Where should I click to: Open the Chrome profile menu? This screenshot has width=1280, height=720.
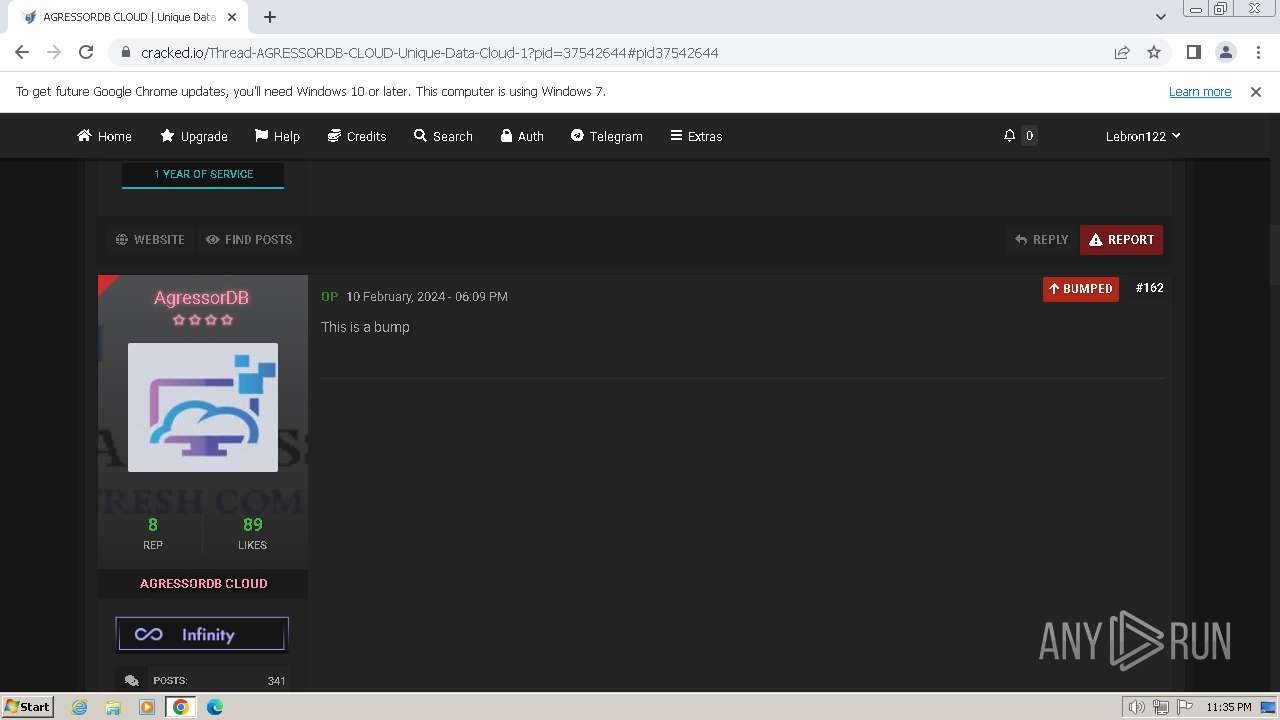click(1225, 52)
